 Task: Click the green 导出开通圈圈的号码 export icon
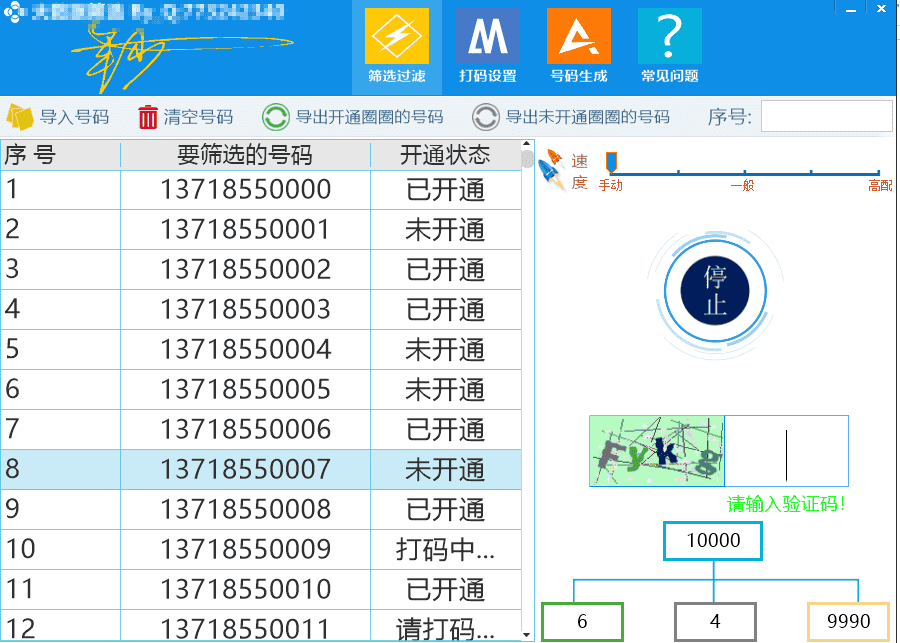click(276, 117)
